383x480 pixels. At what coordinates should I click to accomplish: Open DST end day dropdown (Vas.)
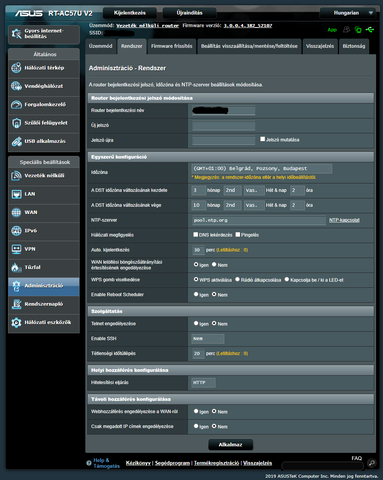254,205
